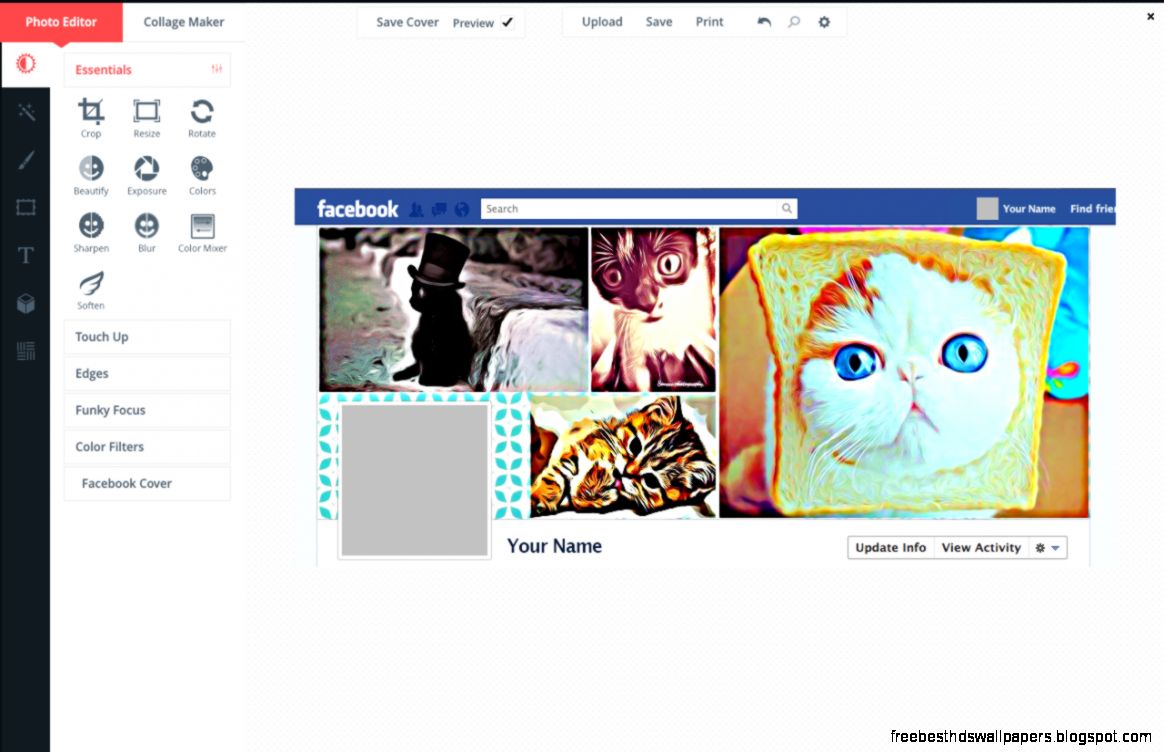Click the Facebook messages icon in mockup
The image size is (1164, 752).
pos(439,210)
